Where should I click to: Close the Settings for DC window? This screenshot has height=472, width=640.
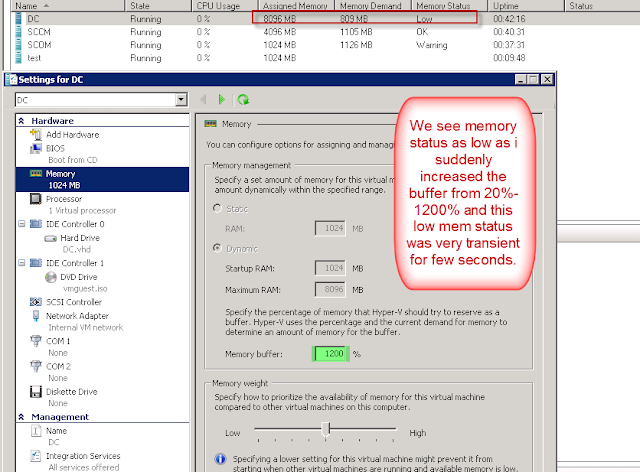coord(547,80)
